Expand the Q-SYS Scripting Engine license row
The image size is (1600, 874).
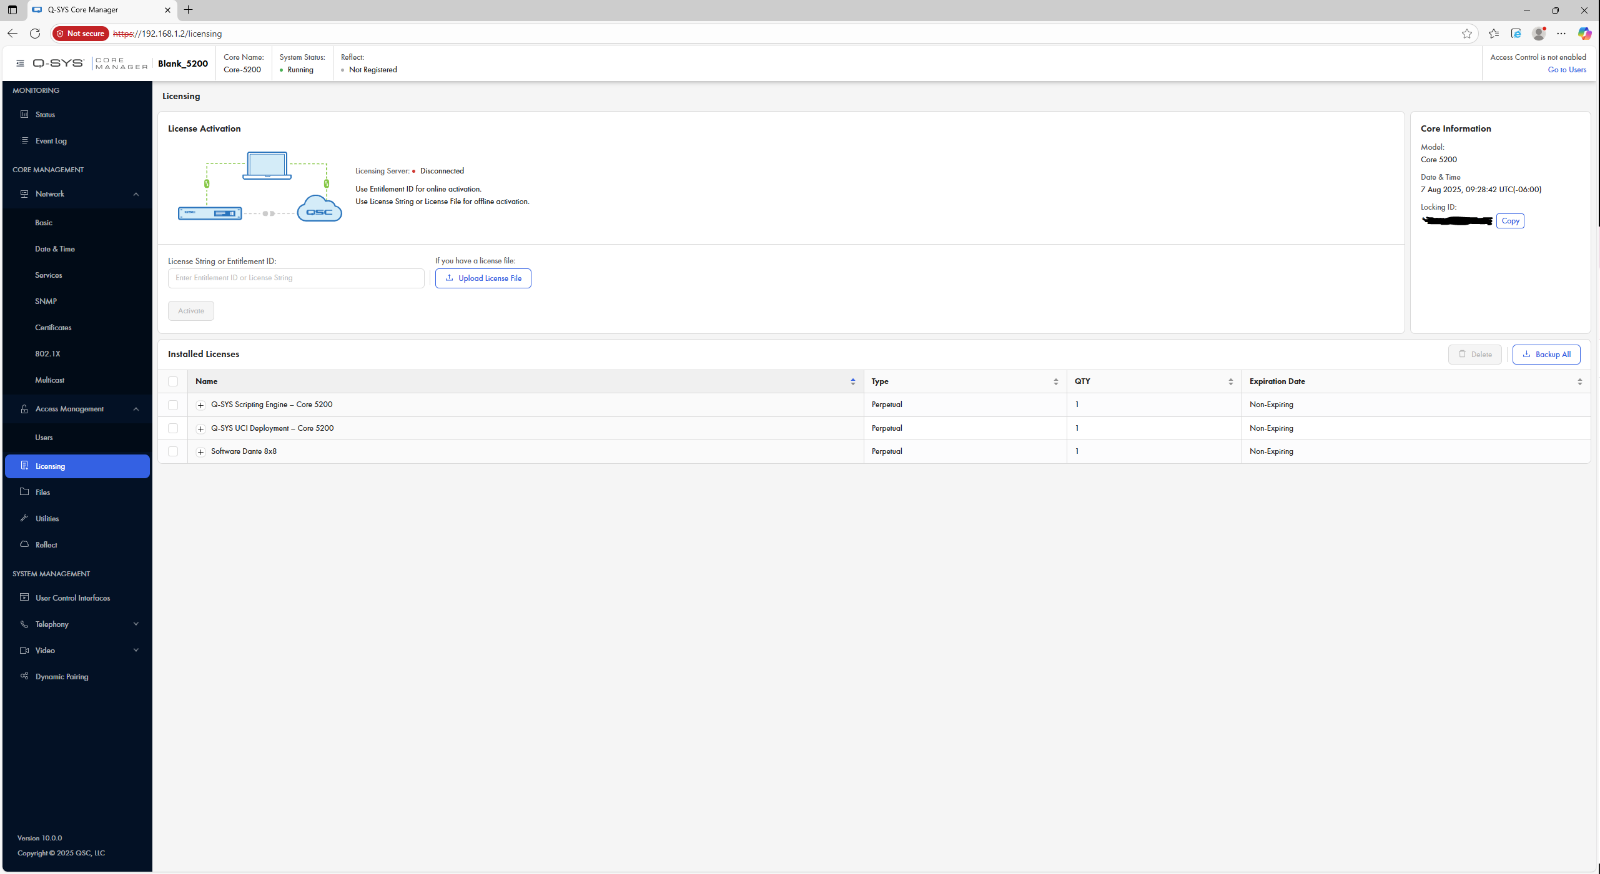pos(201,405)
